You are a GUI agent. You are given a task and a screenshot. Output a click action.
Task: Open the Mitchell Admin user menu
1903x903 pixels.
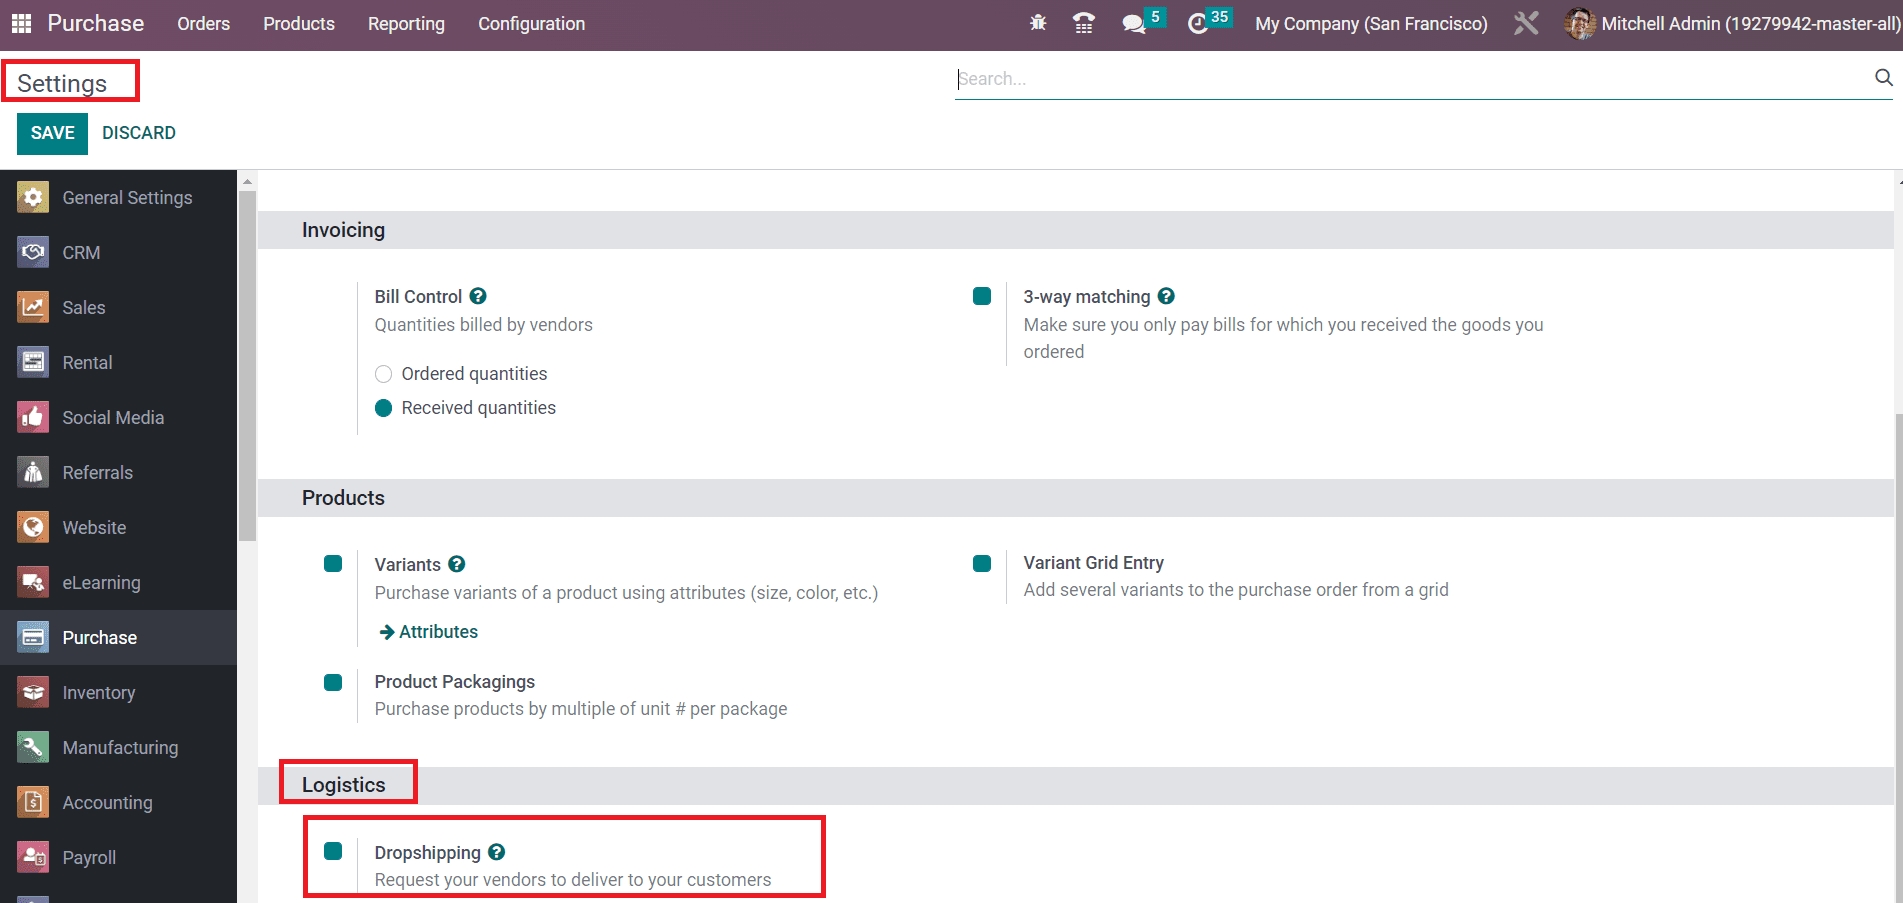(x=1733, y=23)
